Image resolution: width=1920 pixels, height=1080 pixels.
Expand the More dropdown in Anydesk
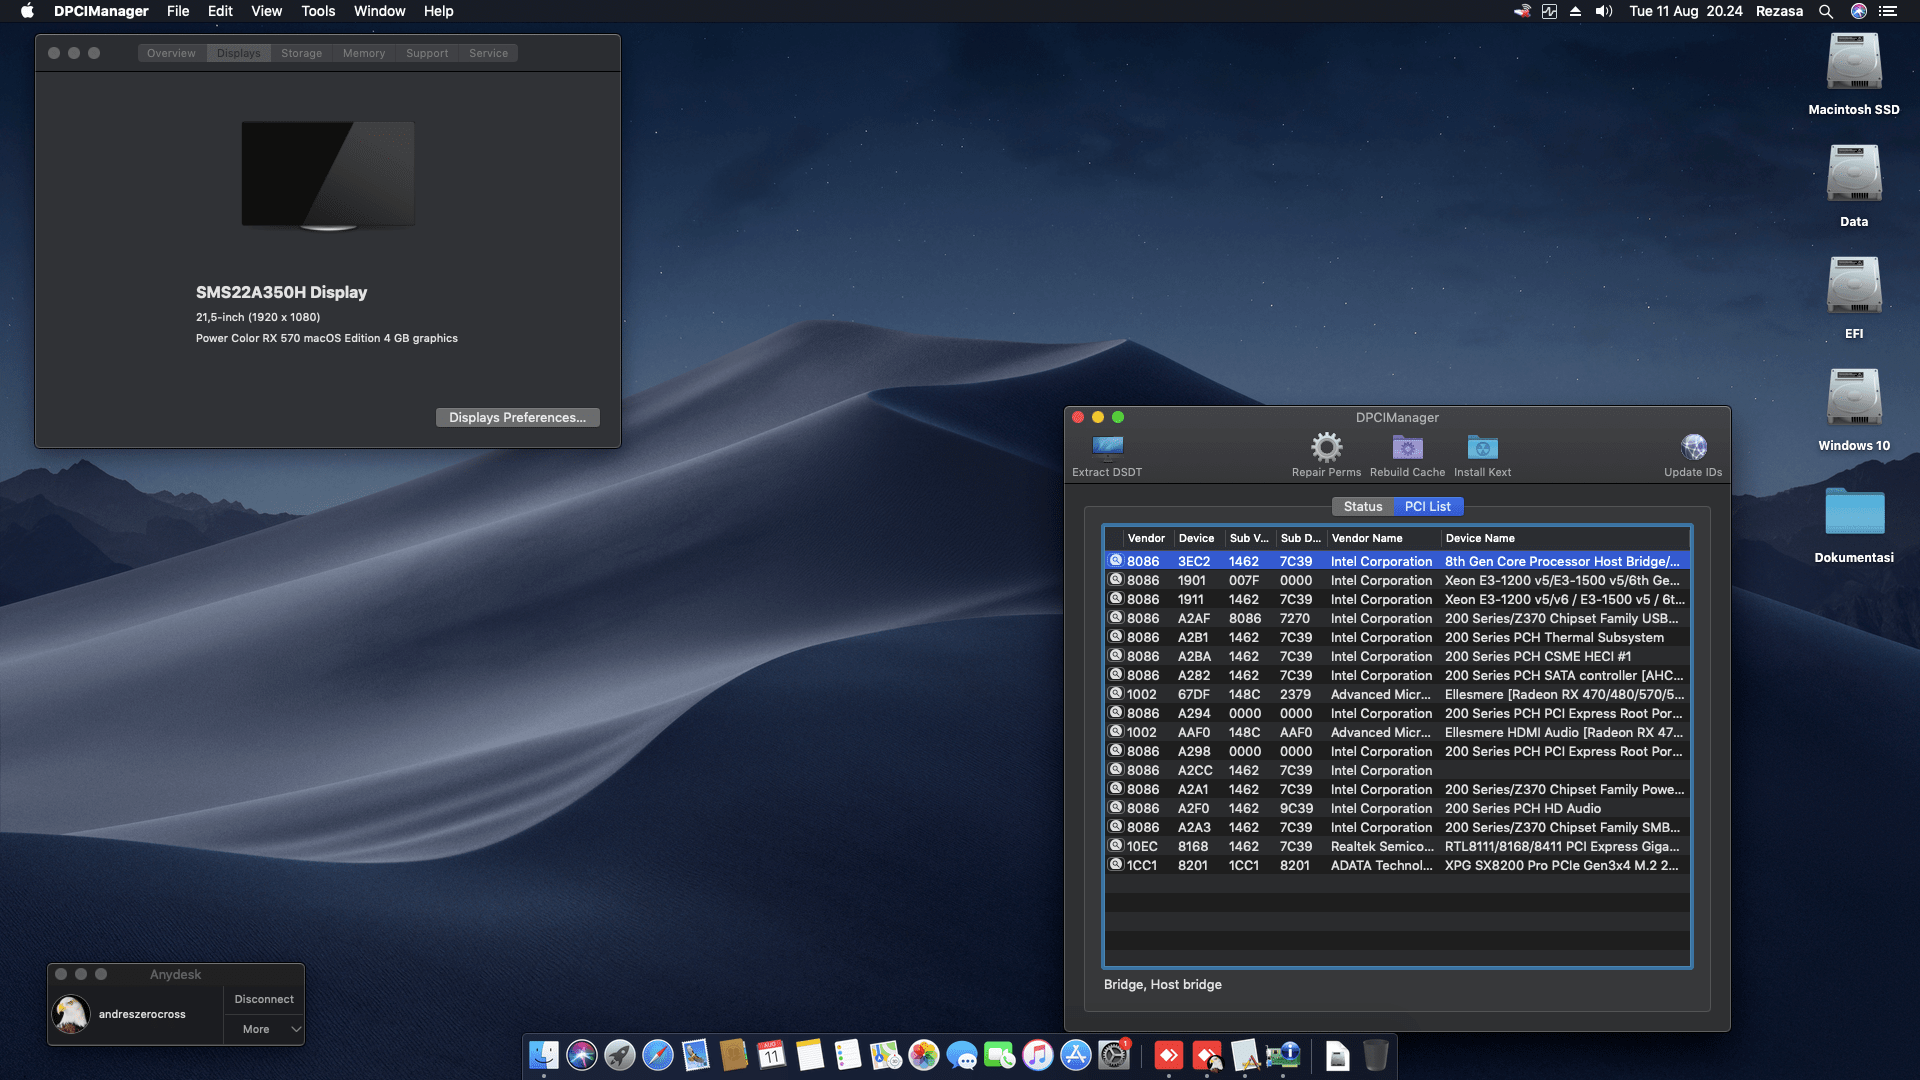tap(271, 1029)
